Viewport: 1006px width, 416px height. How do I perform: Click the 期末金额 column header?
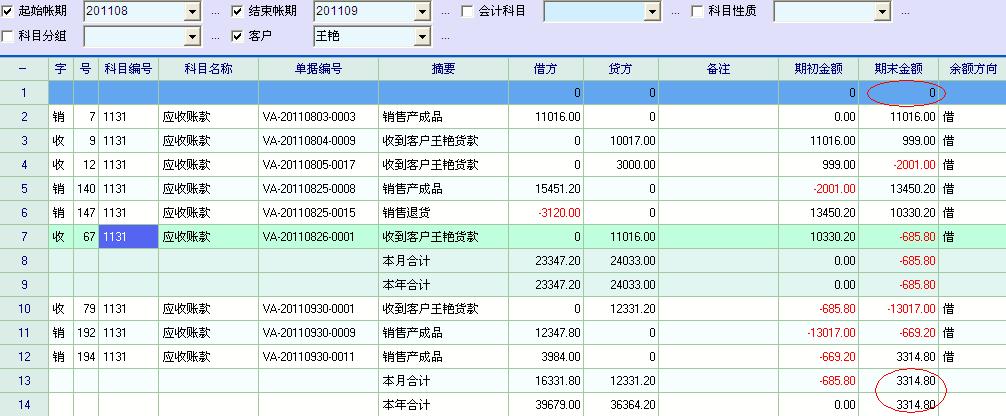coord(898,69)
